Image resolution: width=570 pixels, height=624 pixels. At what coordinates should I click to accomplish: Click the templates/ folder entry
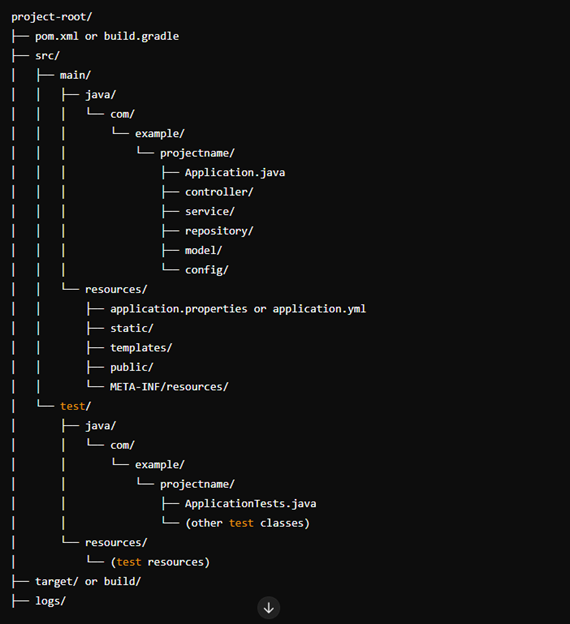[141, 348]
